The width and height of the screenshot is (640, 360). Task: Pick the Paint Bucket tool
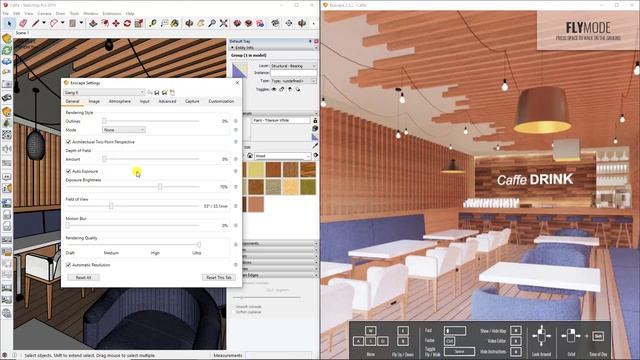click(x=175, y=23)
